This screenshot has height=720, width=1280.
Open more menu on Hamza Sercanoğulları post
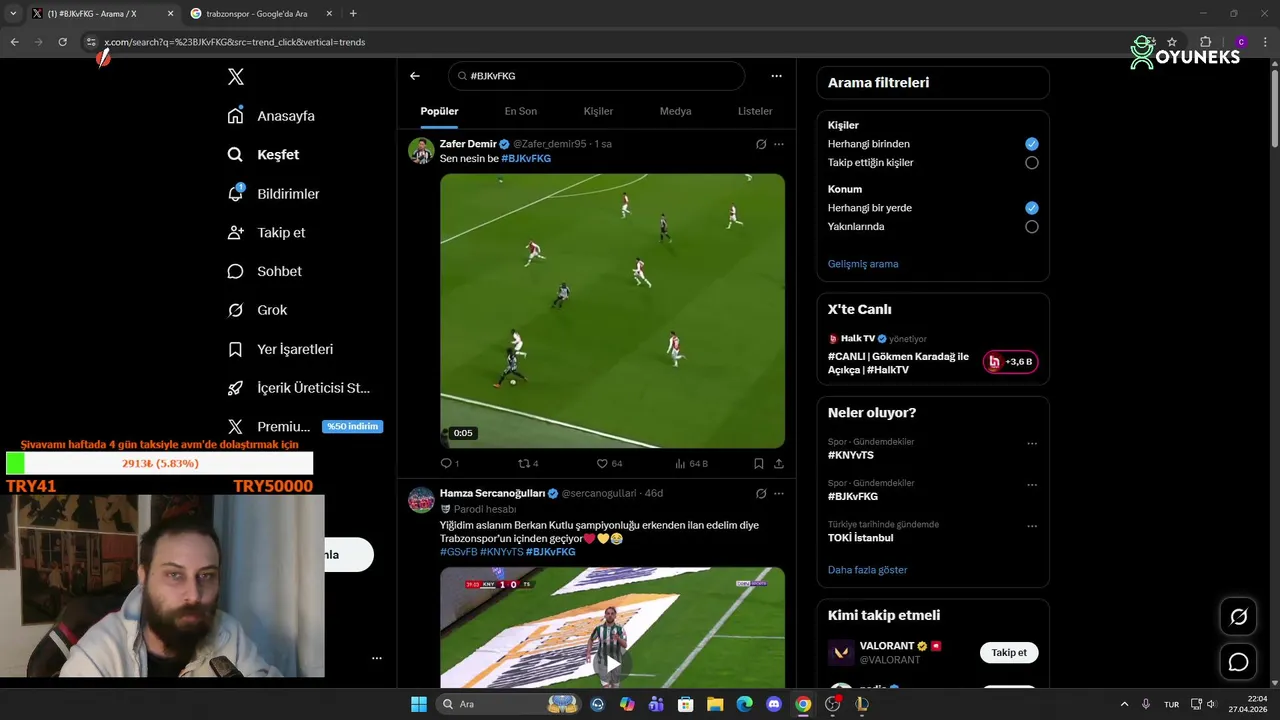pyautogui.click(x=779, y=493)
